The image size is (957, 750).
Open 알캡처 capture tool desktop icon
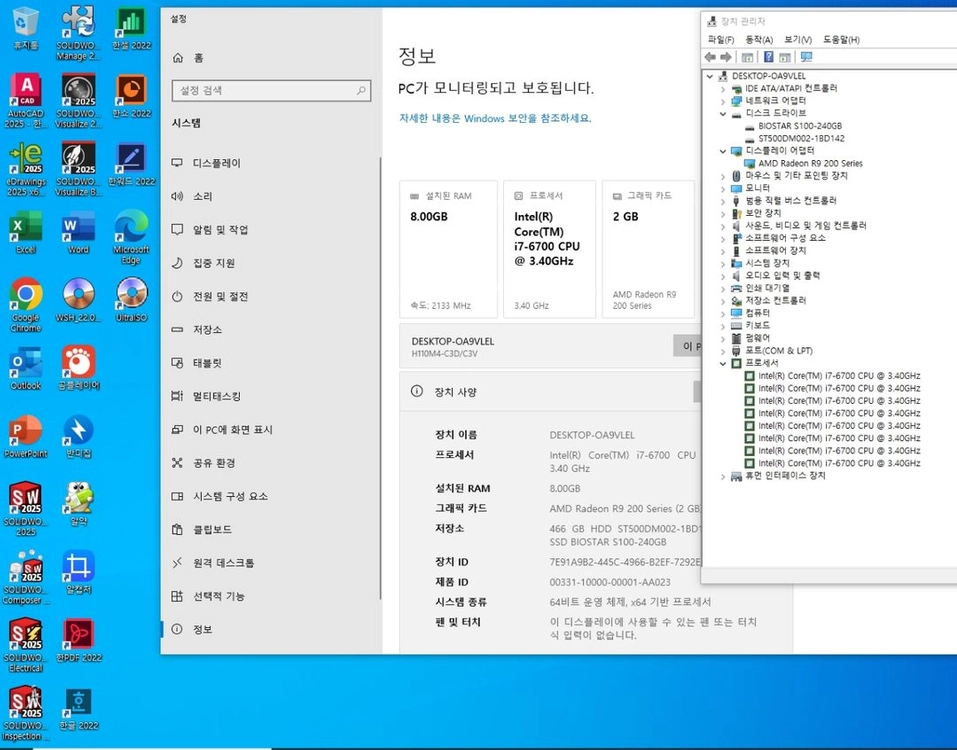78,572
